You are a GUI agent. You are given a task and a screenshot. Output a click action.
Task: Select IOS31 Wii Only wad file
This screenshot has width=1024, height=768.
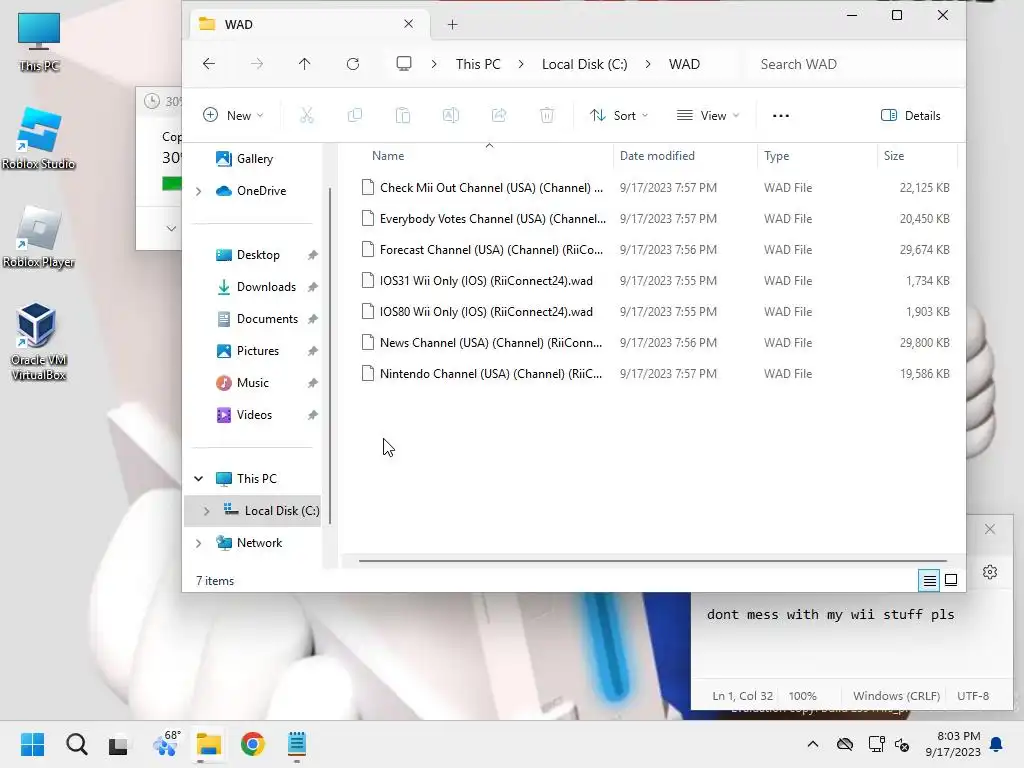click(x=656, y=281)
